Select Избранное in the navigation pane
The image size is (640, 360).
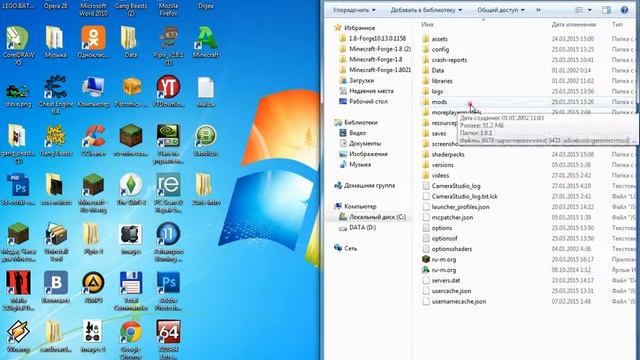pyautogui.click(x=360, y=28)
